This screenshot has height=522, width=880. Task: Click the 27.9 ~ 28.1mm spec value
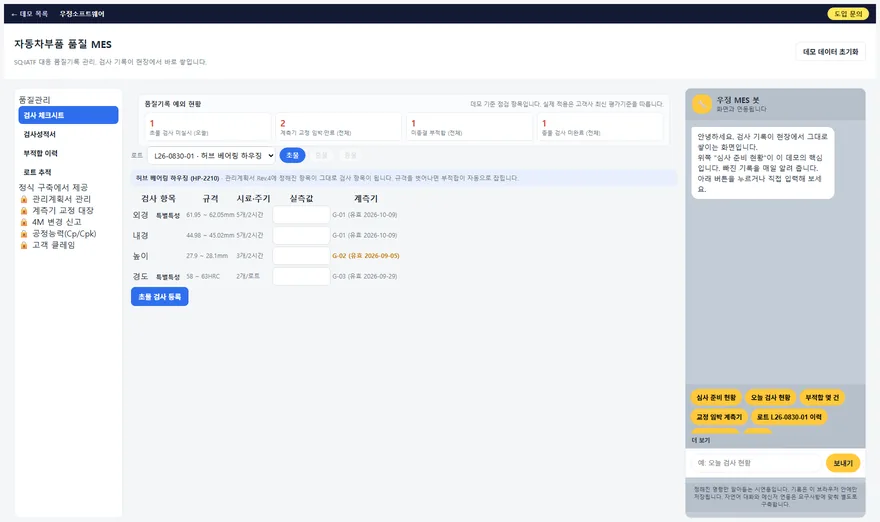(x=207, y=256)
